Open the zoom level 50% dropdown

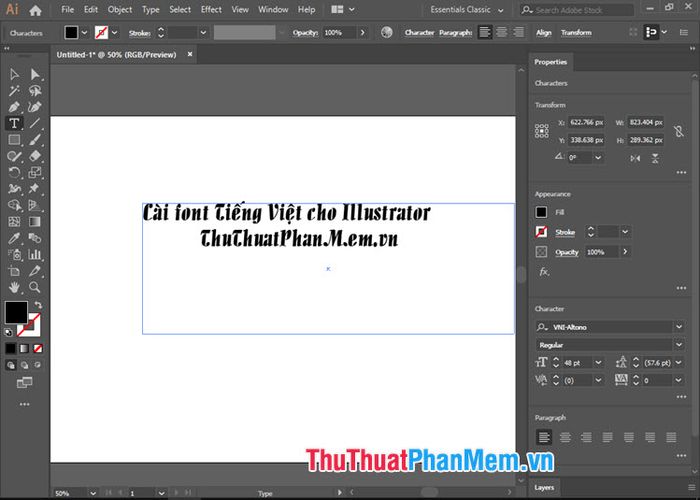[x=93, y=493]
